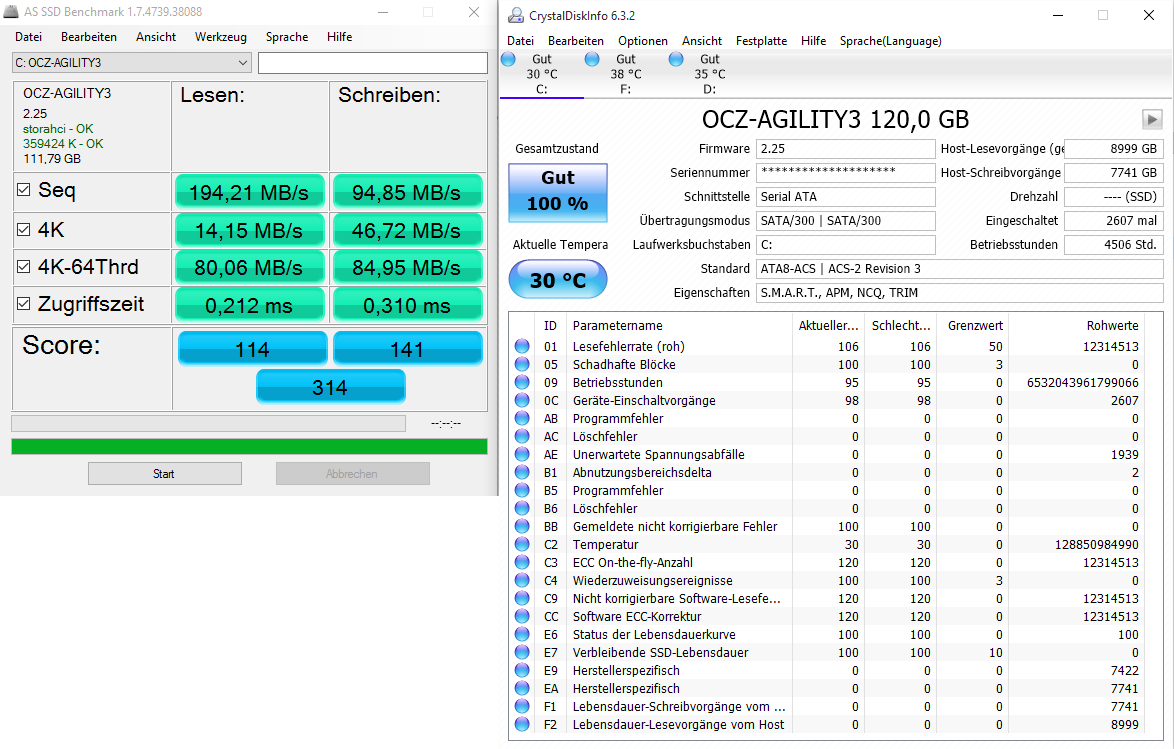Click the next disk arrow button
The width and height of the screenshot is (1174, 749).
point(1152,119)
